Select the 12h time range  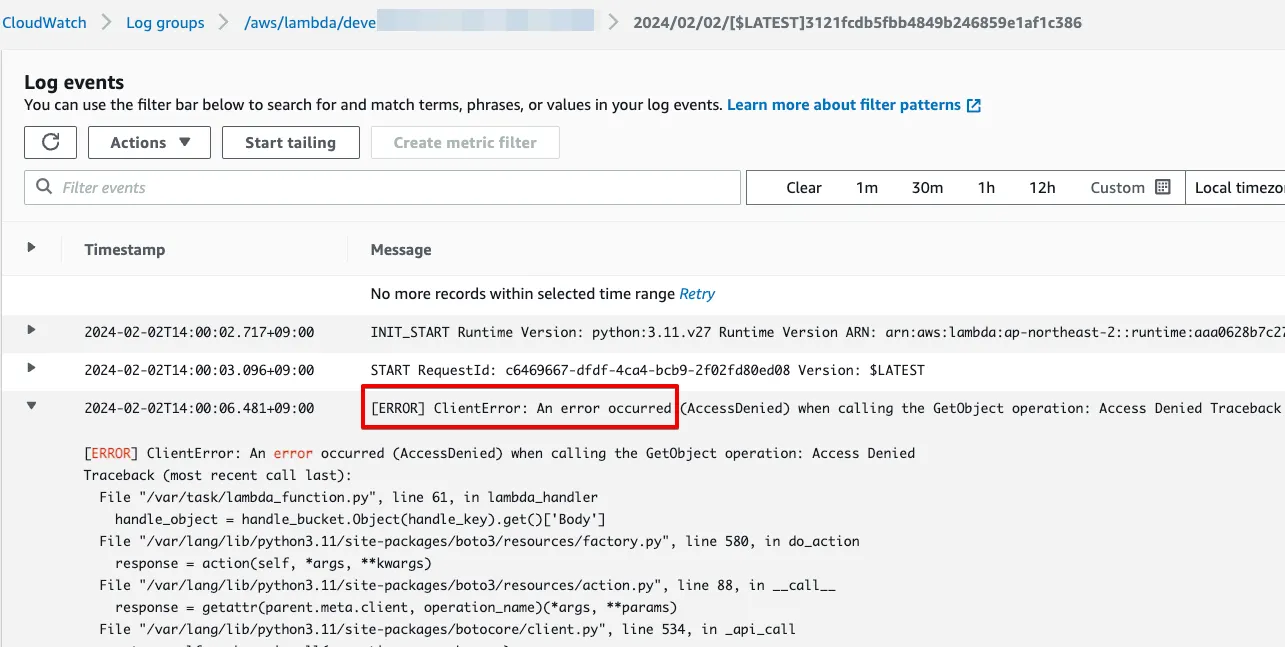coord(1042,187)
